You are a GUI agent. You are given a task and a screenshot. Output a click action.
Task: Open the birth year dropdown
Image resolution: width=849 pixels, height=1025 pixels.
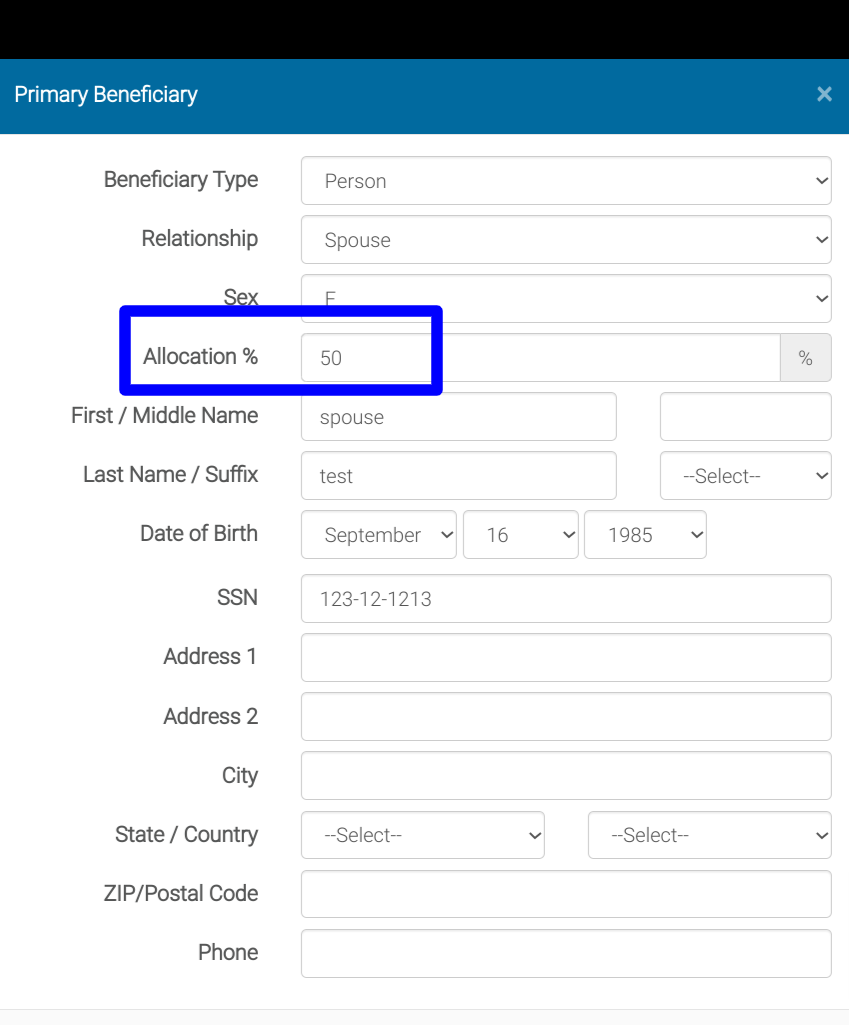point(644,535)
